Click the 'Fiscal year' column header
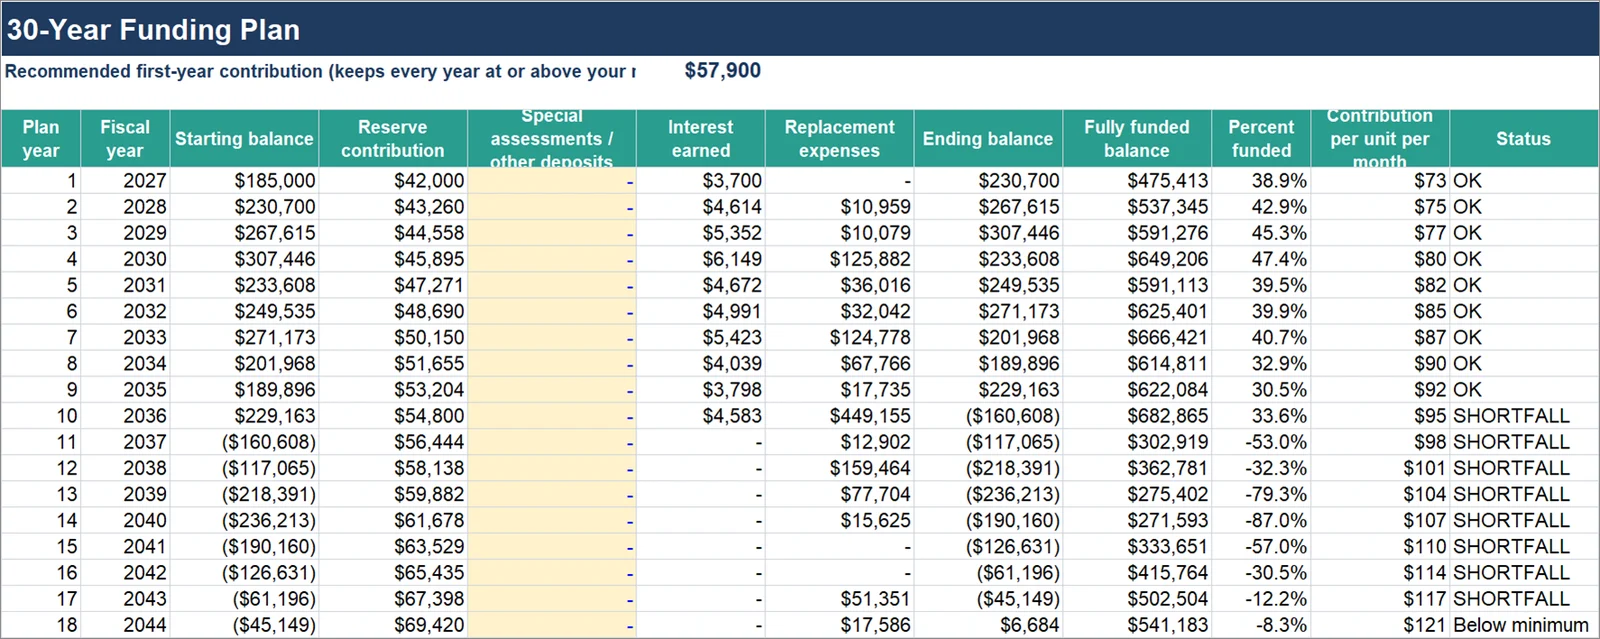Viewport: 1600px width, 639px height. tap(125, 138)
